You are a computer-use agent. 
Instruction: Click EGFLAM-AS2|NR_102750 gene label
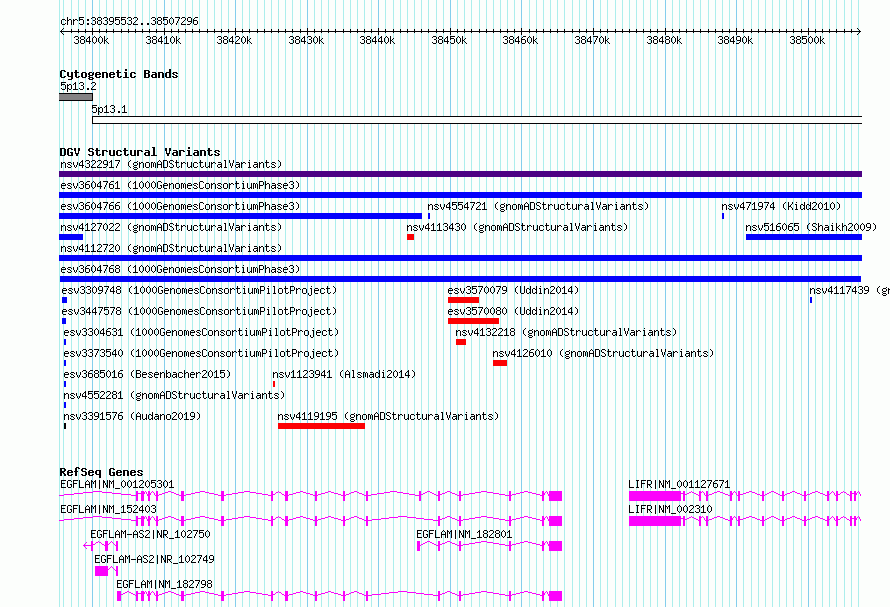(150, 534)
